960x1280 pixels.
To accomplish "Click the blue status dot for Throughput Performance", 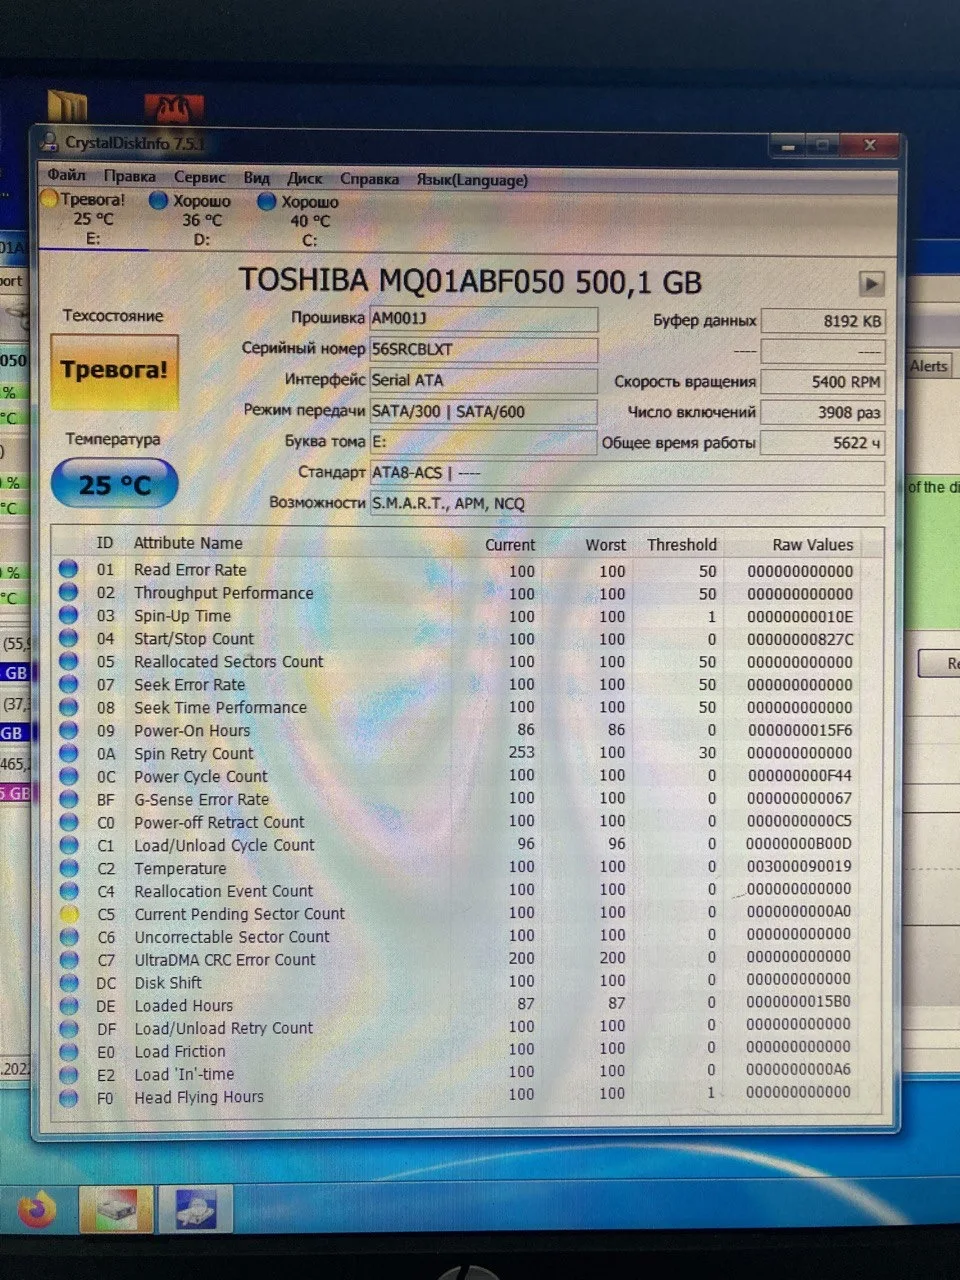I will pos(69,591).
